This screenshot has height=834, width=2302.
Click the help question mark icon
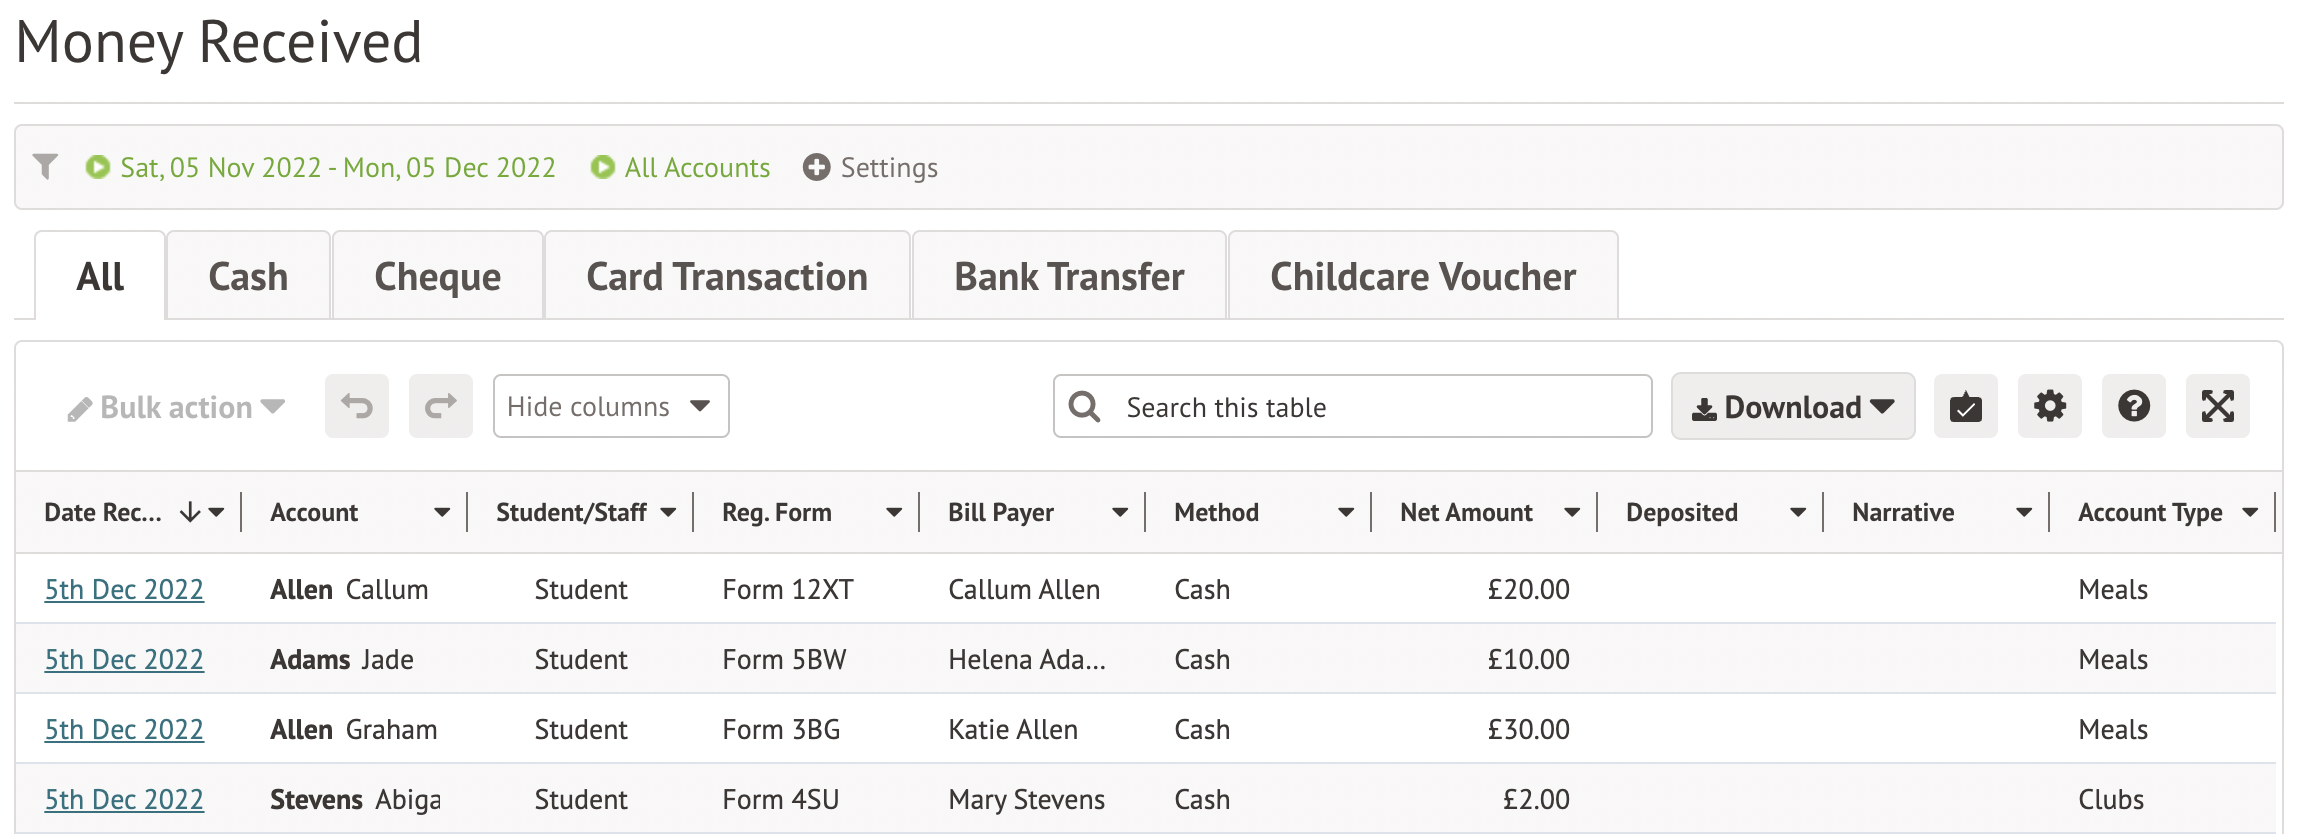(2133, 406)
